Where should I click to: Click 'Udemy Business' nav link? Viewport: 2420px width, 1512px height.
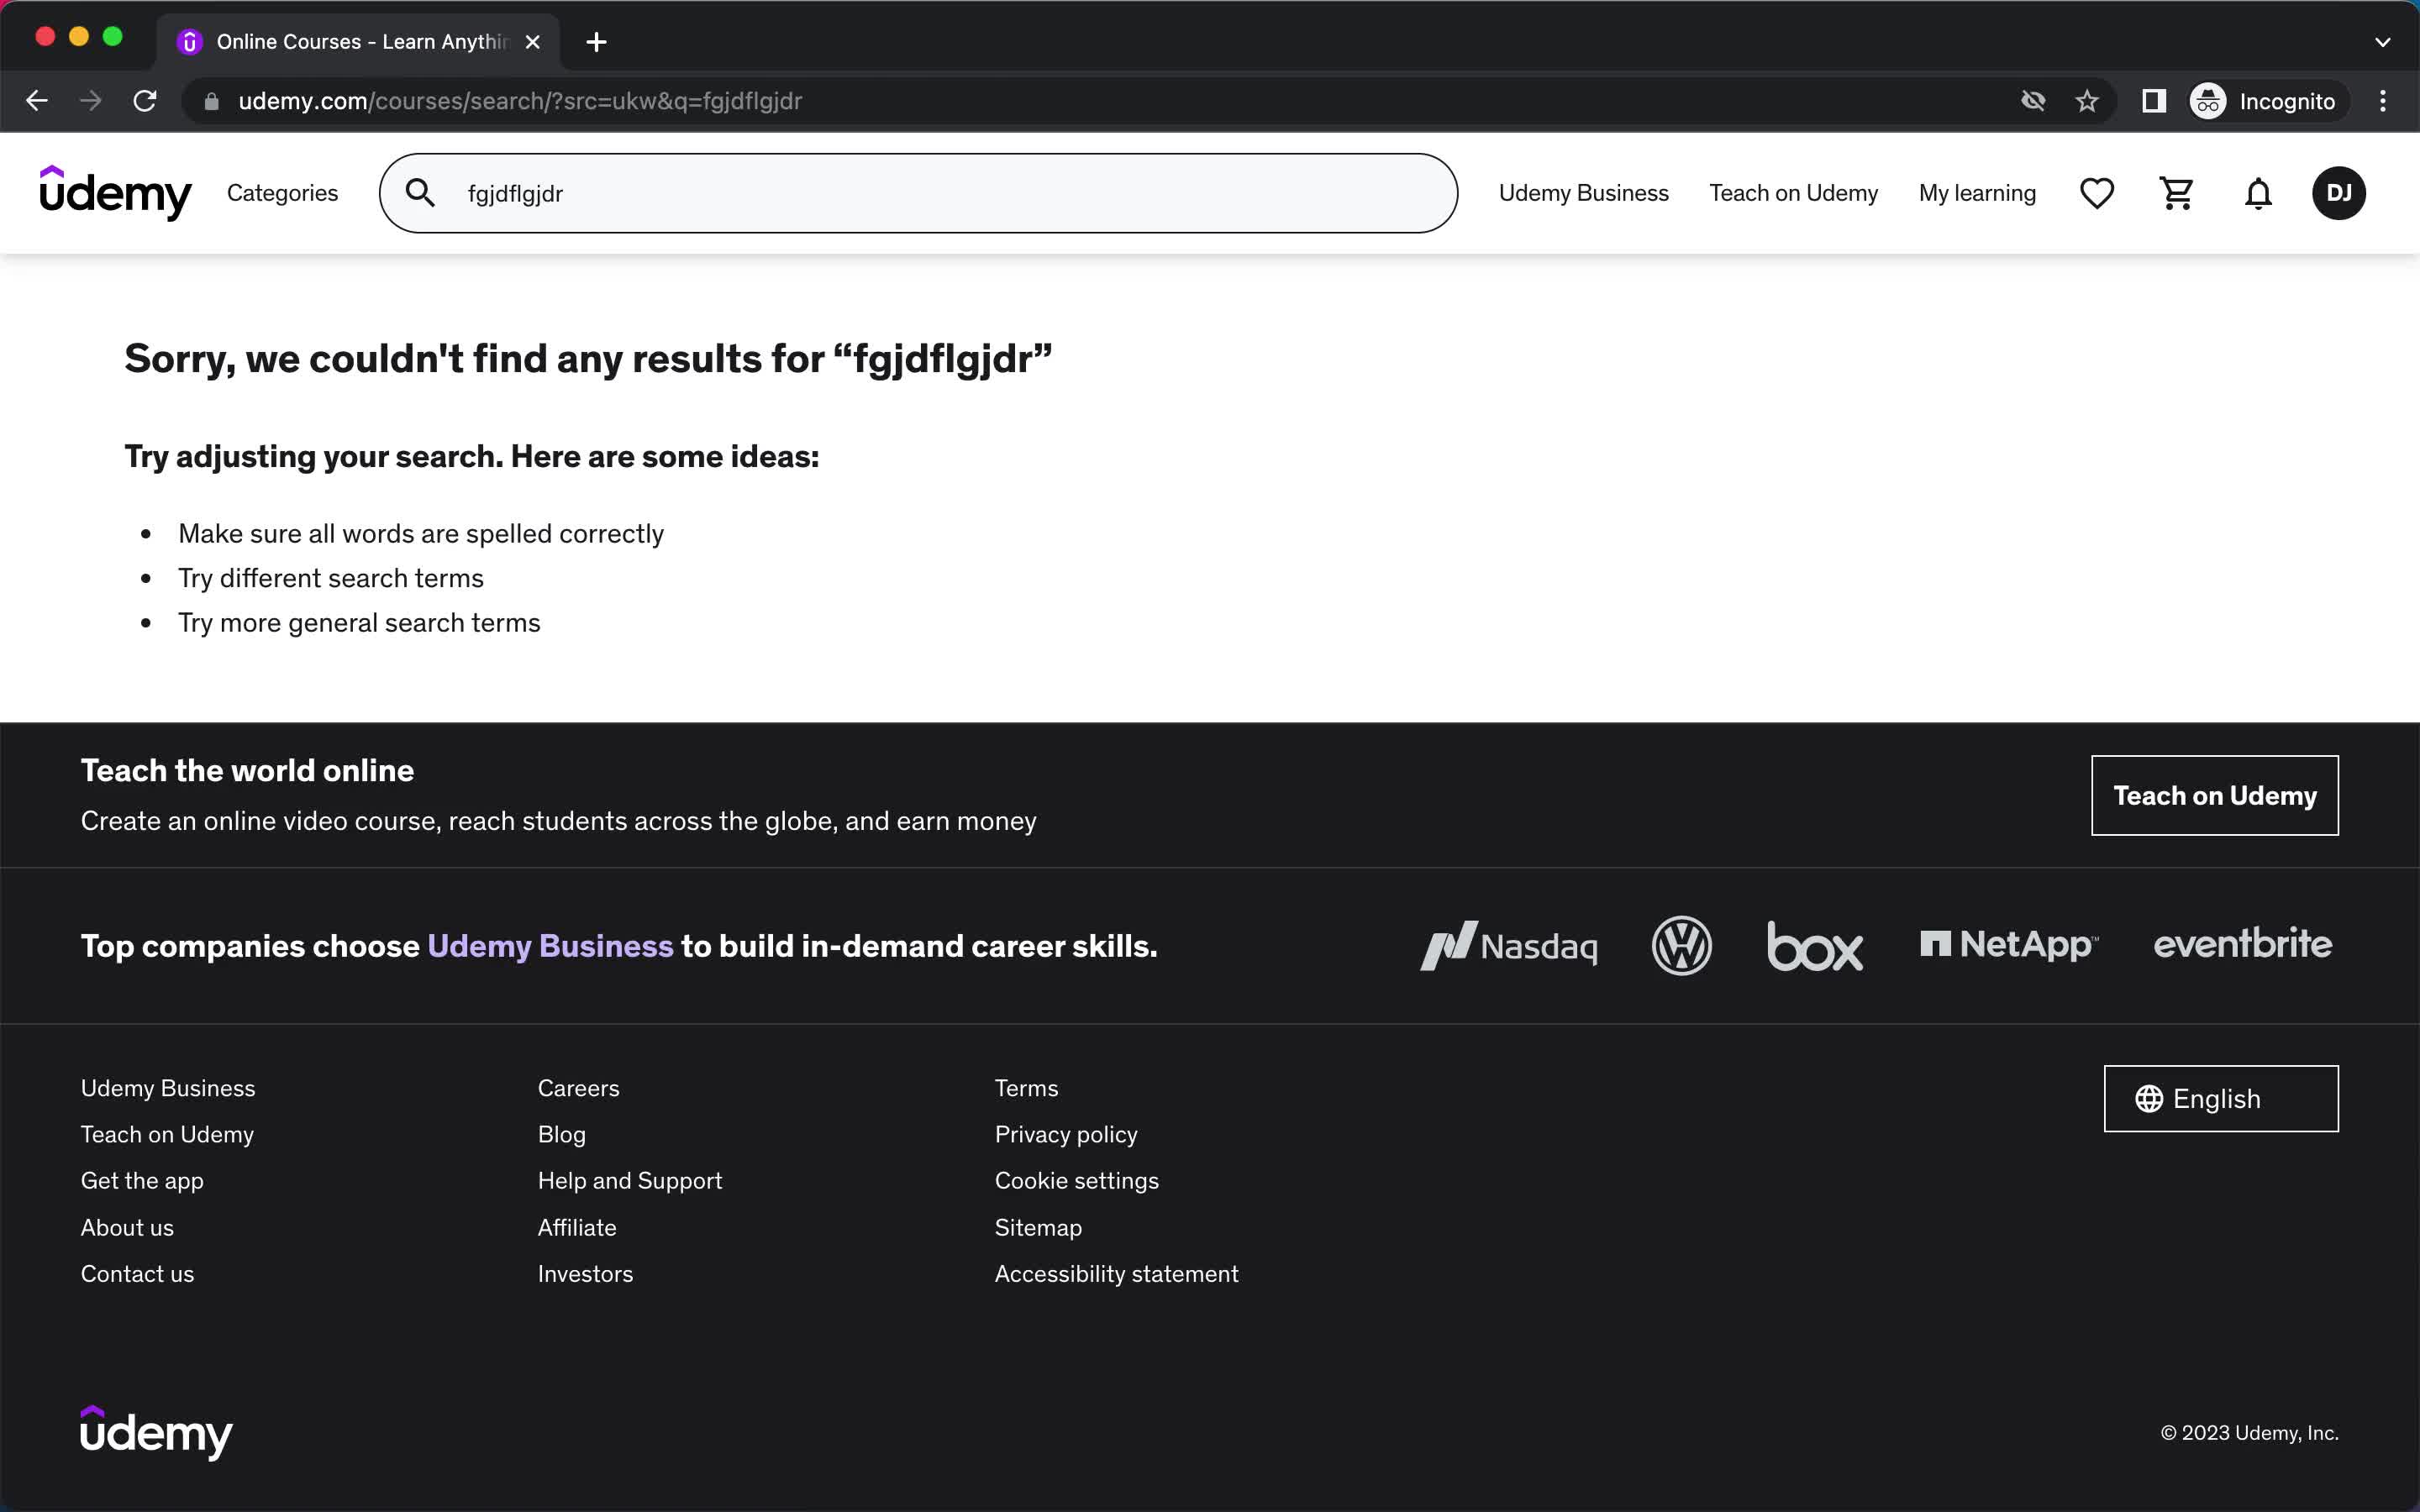(x=1582, y=192)
